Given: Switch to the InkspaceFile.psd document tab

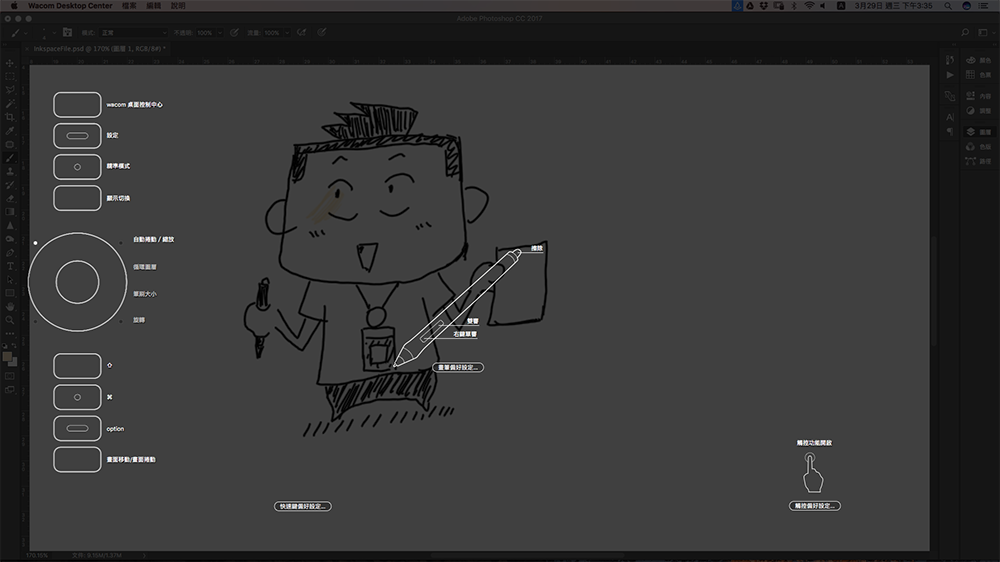Looking at the screenshot, I should pyautogui.click(x=96, y=48).
